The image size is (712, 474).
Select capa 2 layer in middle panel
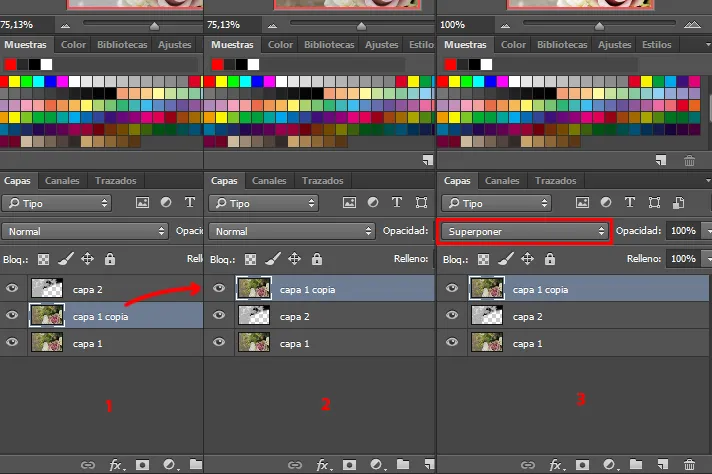point(320,316)
